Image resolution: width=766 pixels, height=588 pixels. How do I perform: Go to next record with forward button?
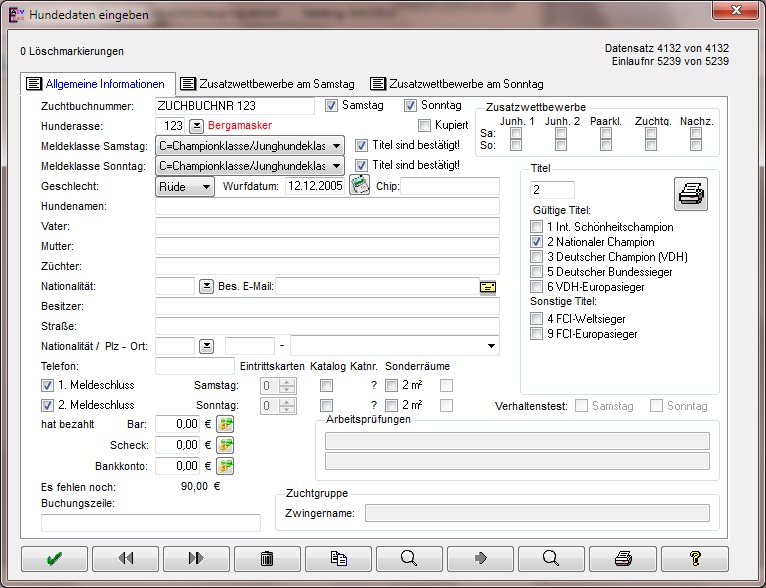(196, 559)
